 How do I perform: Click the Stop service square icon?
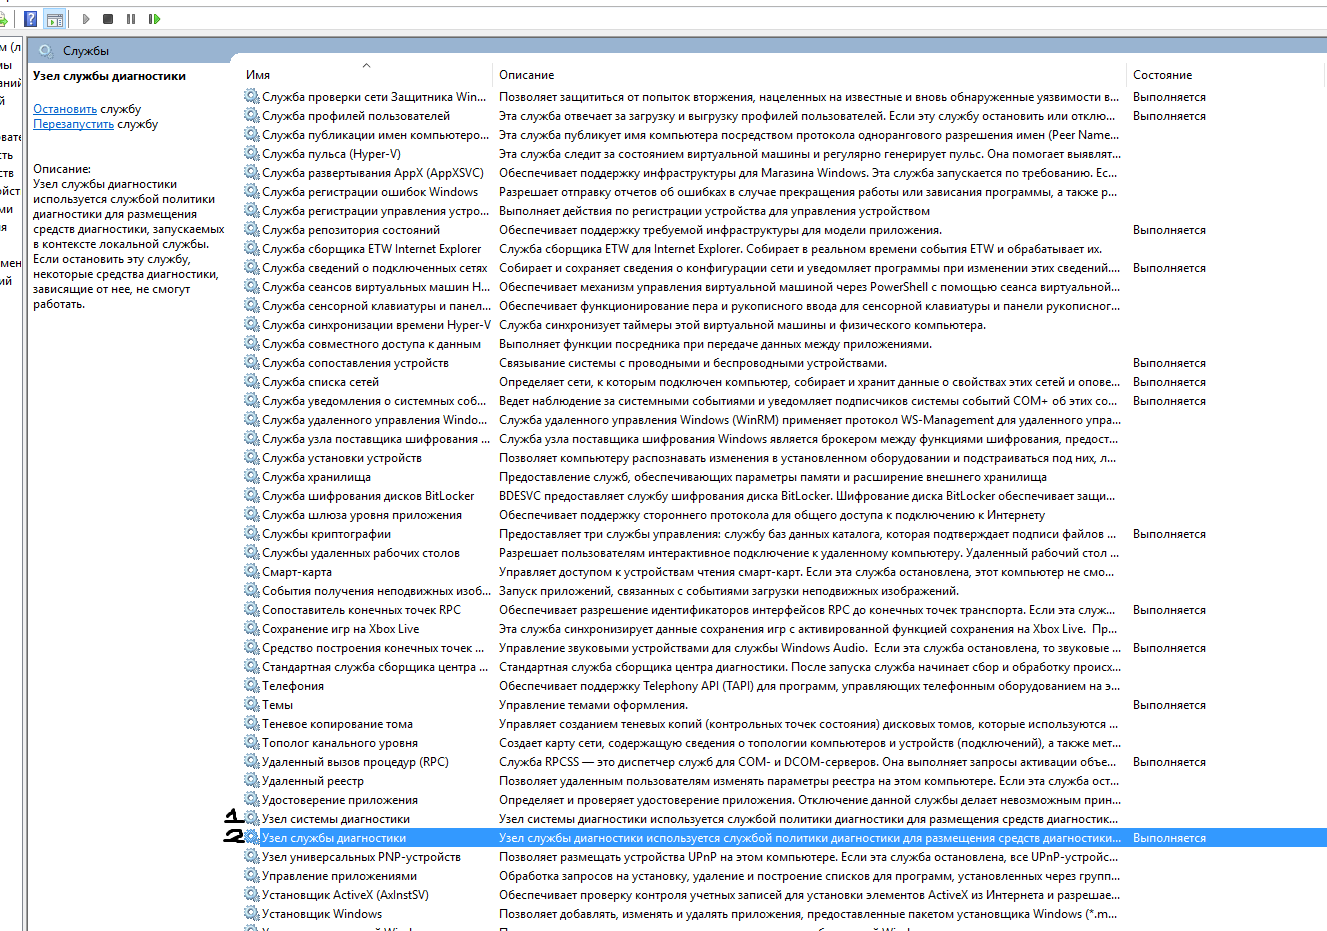click(108, 19)
